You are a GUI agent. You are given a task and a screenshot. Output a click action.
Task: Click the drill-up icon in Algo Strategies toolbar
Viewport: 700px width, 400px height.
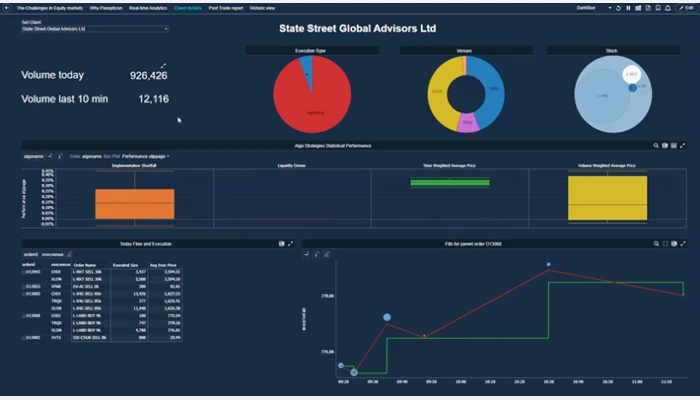pos(60,156)
